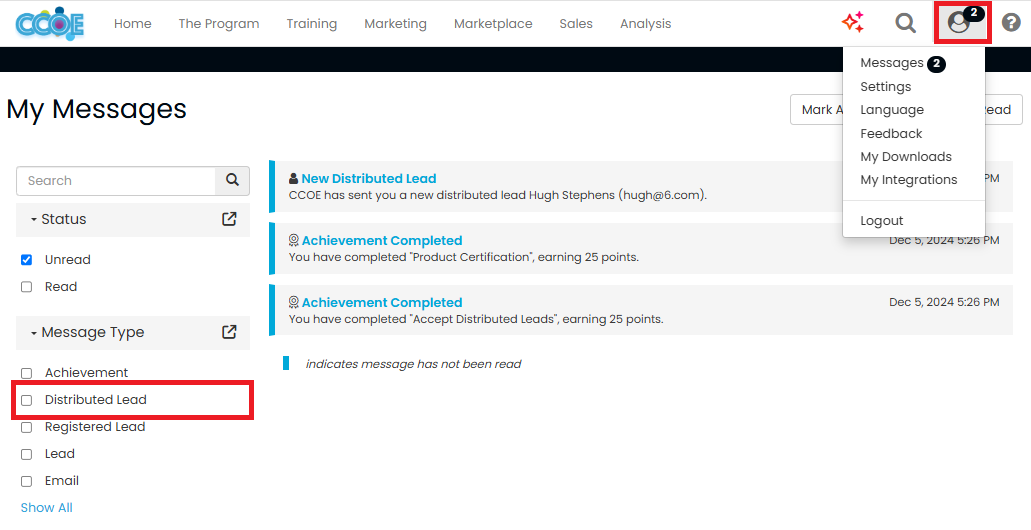Click the search submit magnifier button

click(x=232, y=181)
